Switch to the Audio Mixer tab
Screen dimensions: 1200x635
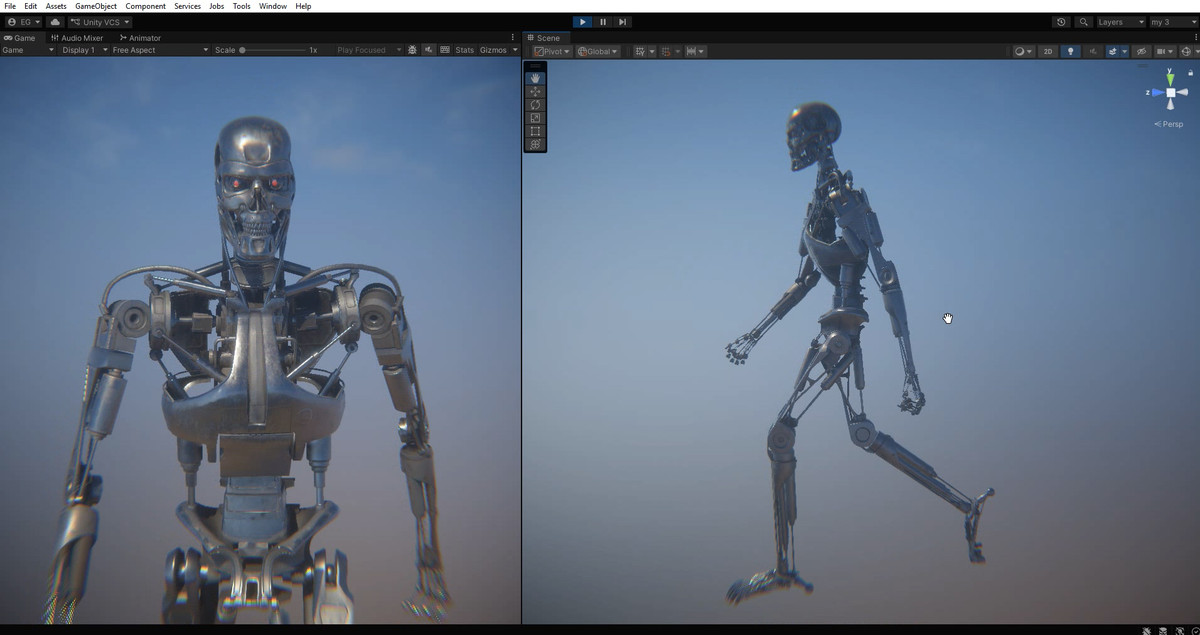[x=77, y=38]
